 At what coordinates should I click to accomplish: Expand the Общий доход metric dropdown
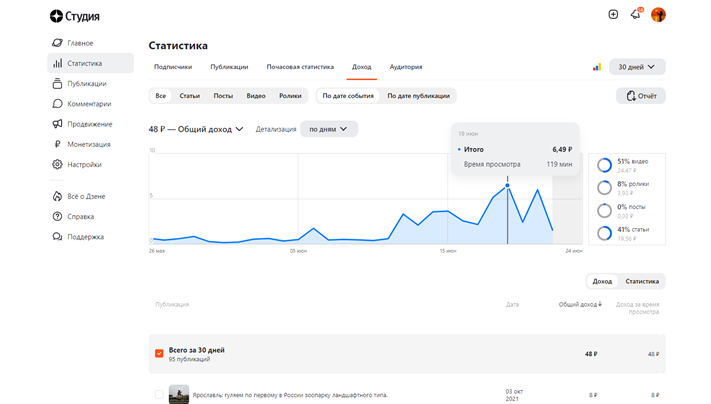point(196,130)
